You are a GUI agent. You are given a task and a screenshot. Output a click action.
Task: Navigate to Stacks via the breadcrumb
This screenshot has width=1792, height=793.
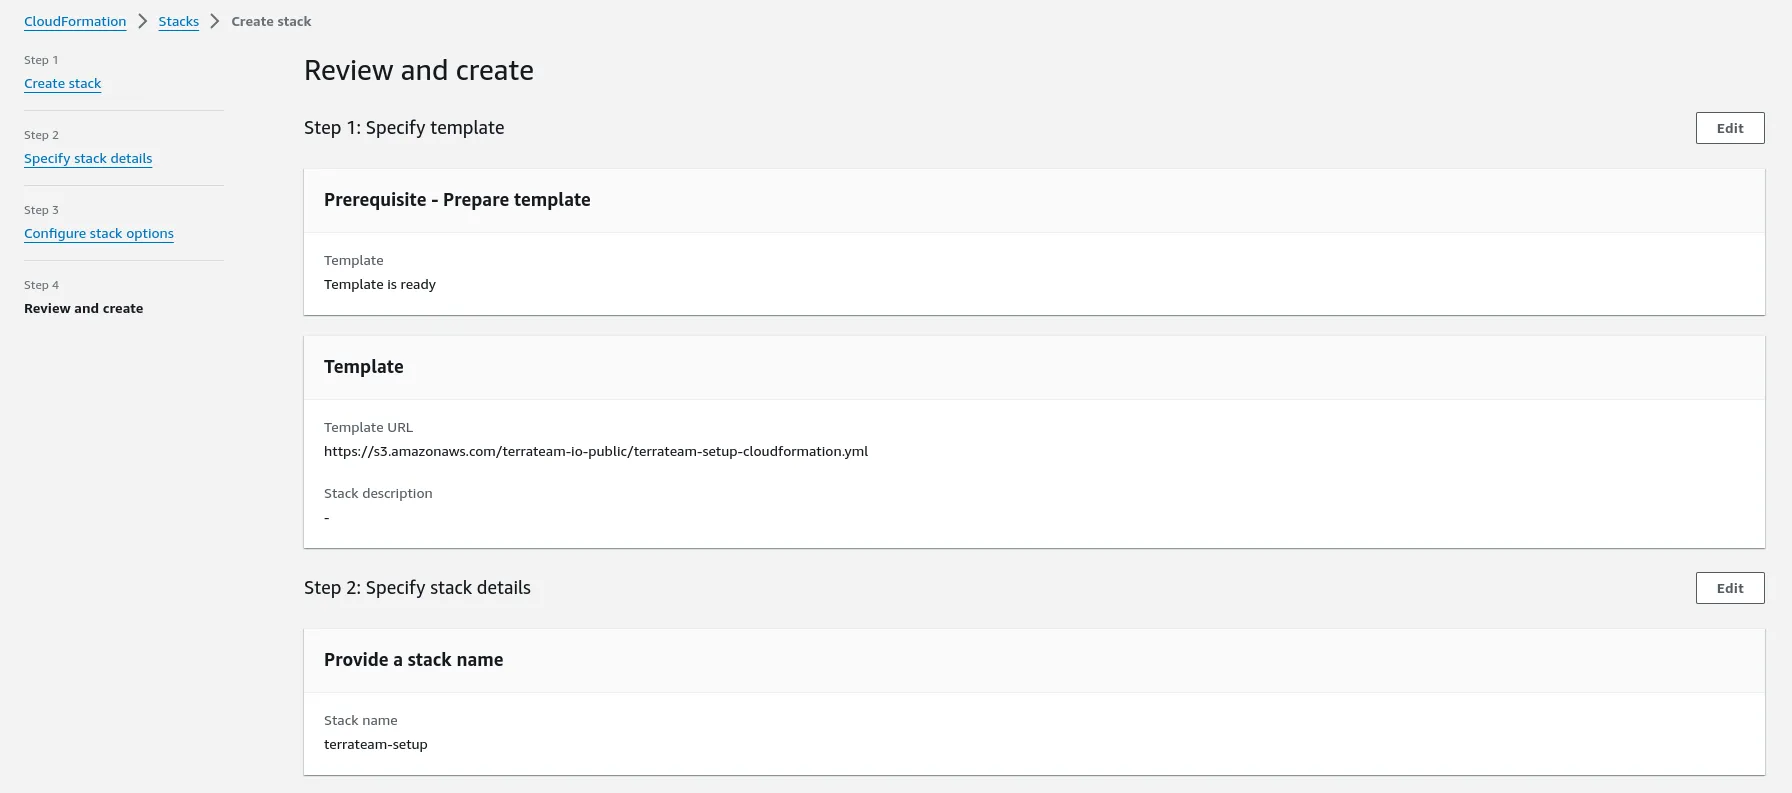(x=178, y=21)
